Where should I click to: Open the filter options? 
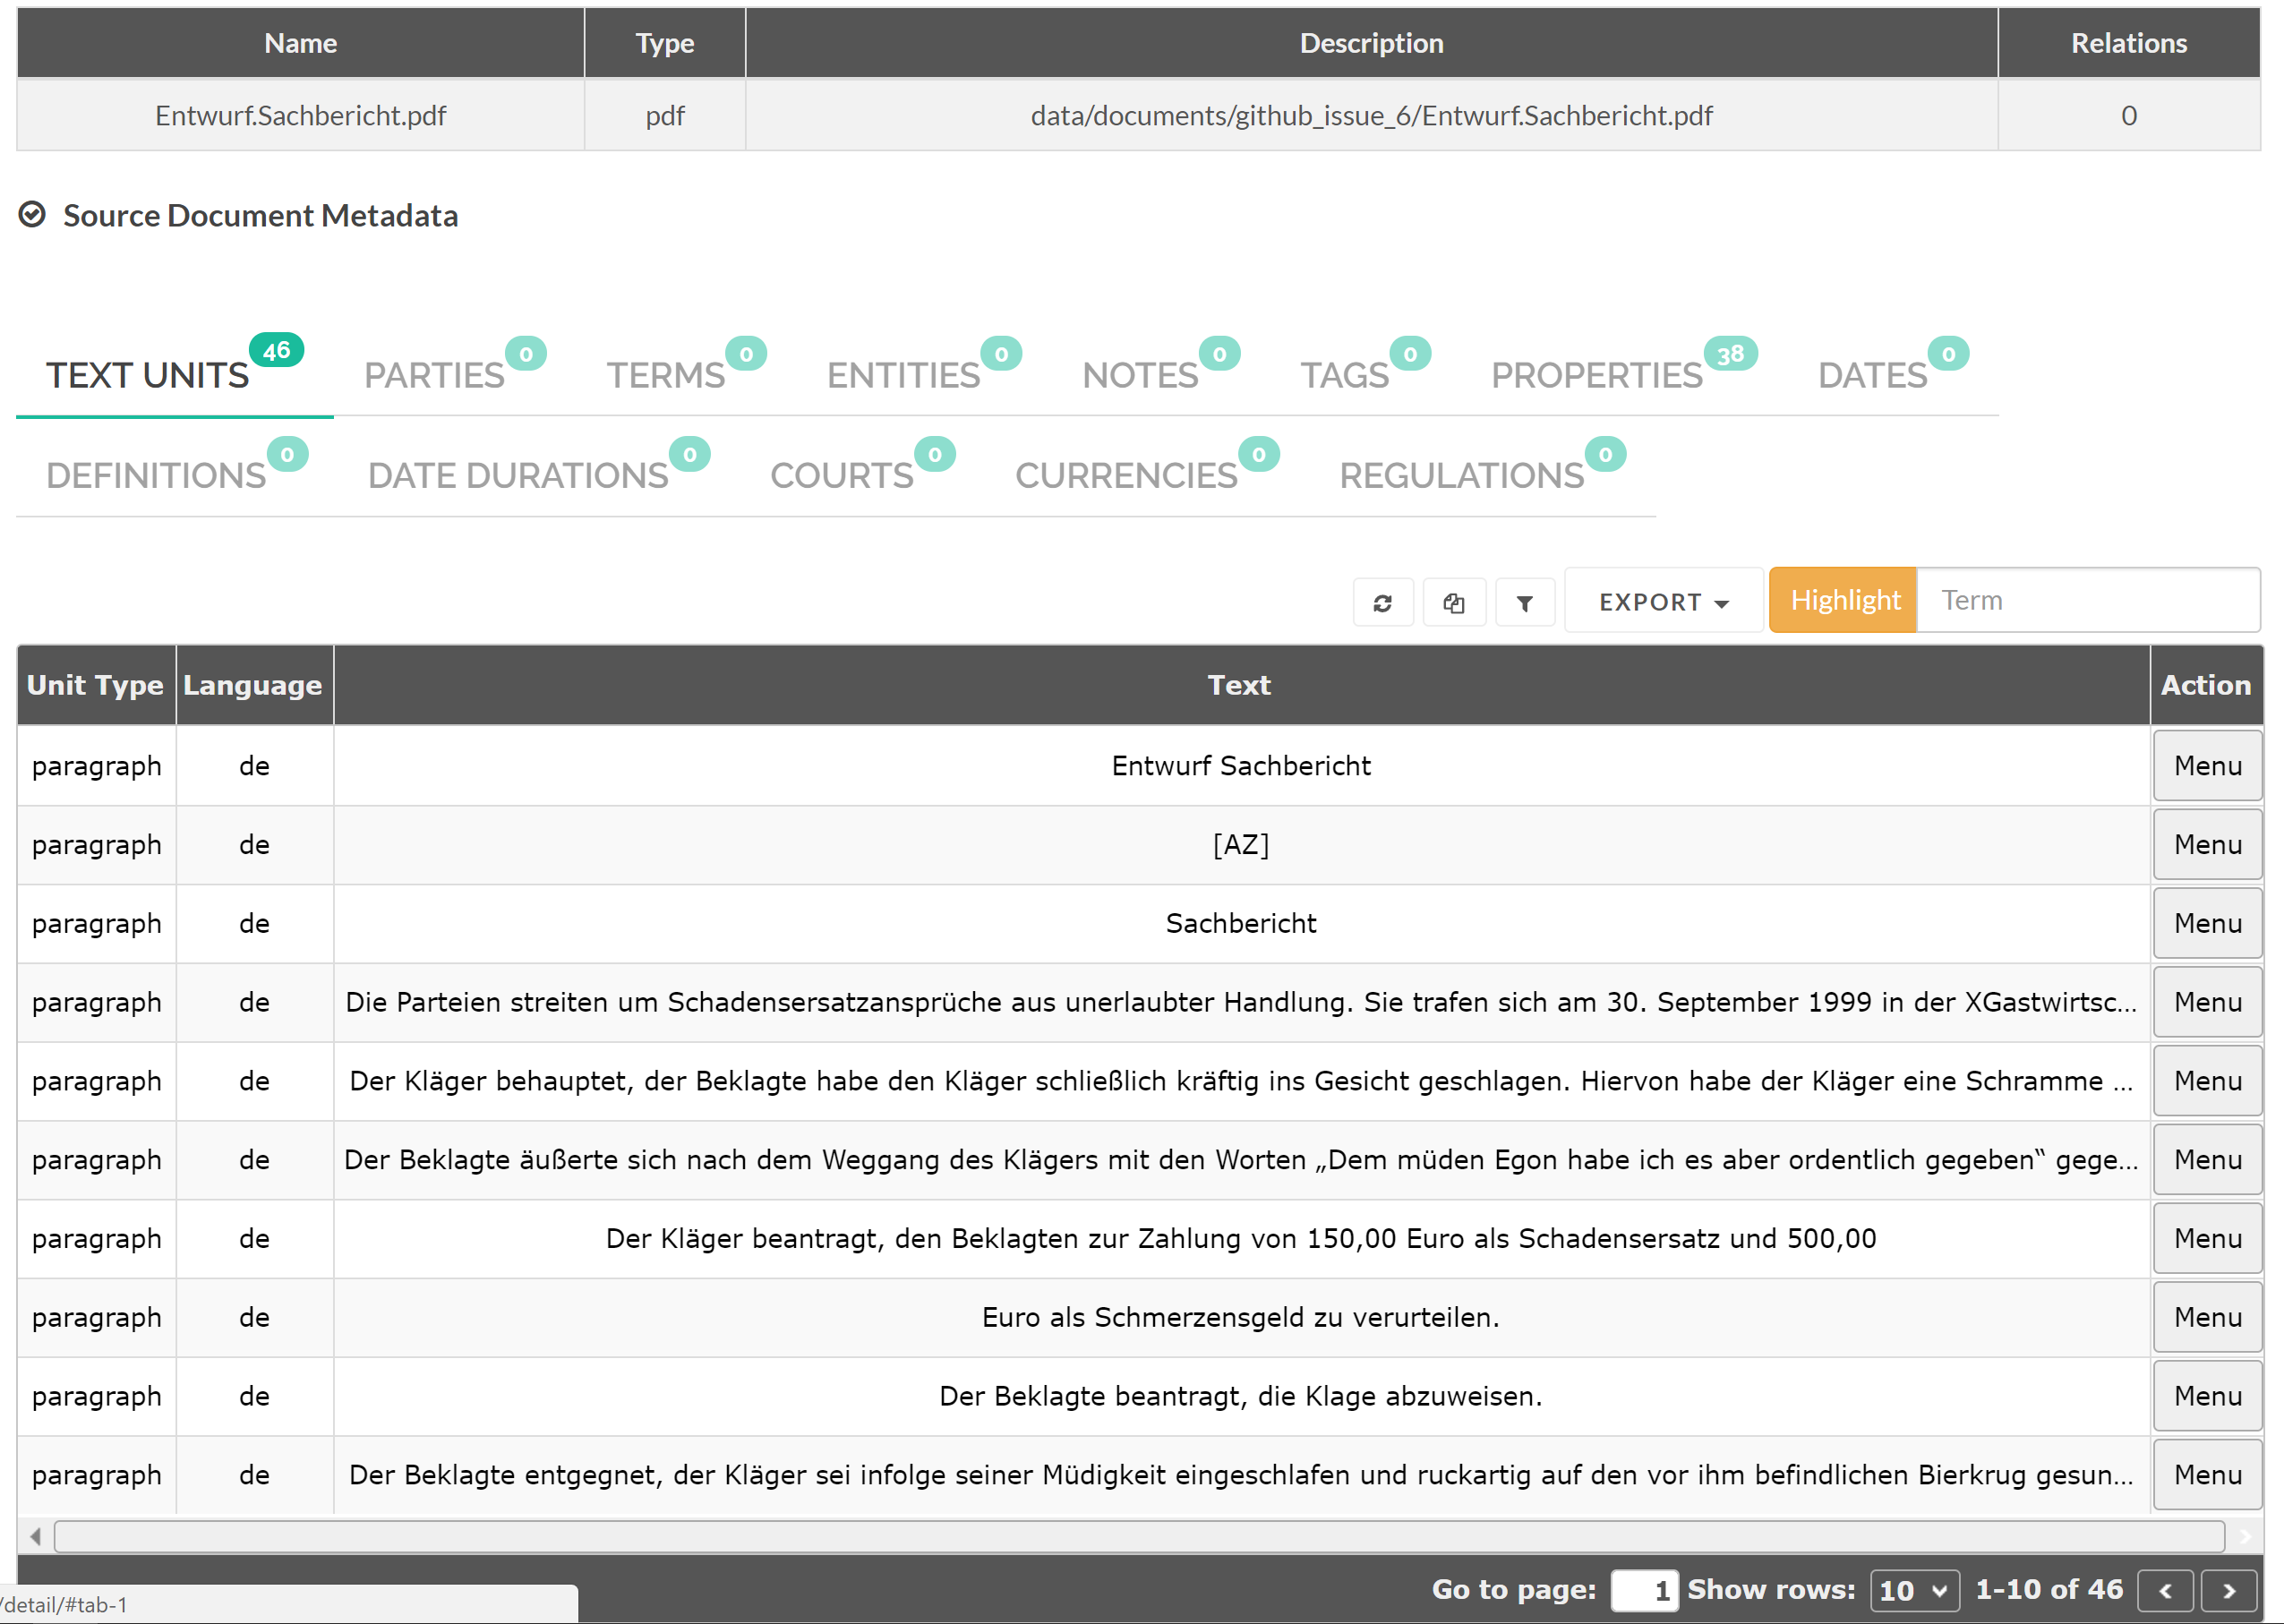point(1524,601)
